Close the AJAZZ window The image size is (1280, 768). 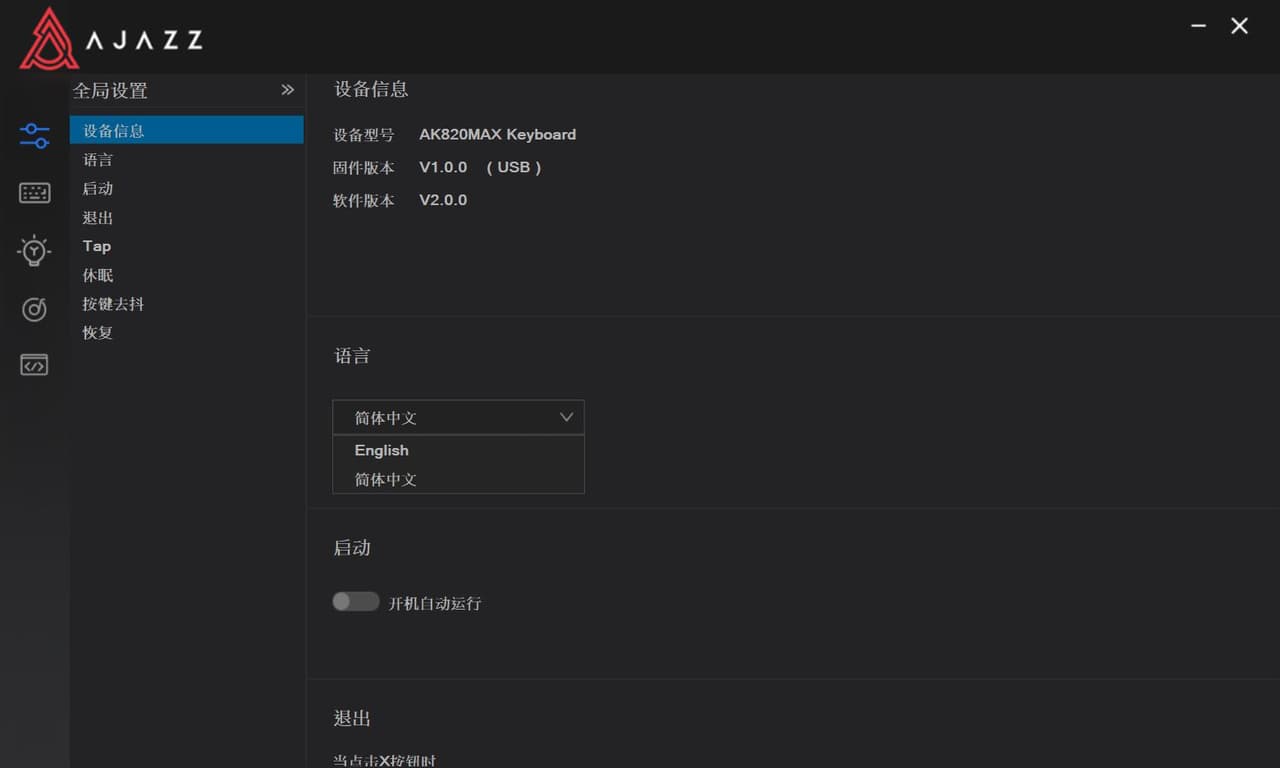(1239, 26)
